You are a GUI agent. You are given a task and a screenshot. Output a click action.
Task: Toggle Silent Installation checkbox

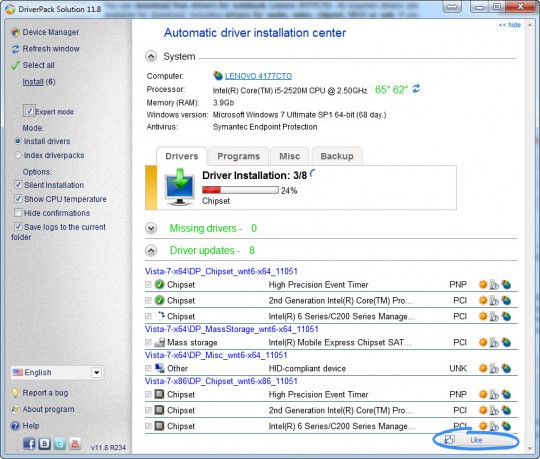18,185
